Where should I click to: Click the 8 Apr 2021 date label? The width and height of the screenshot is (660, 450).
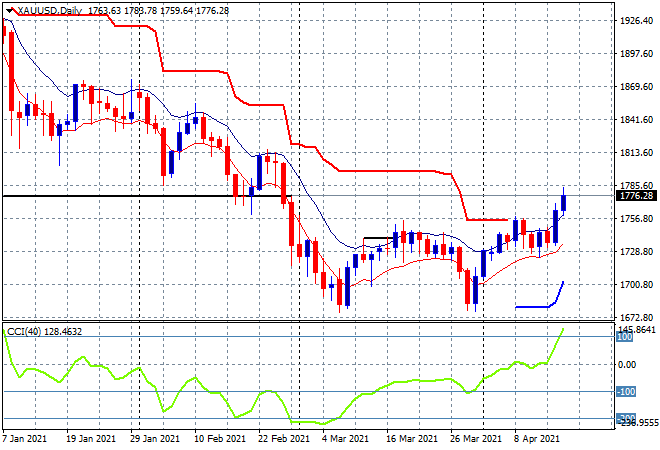(537, 439)
